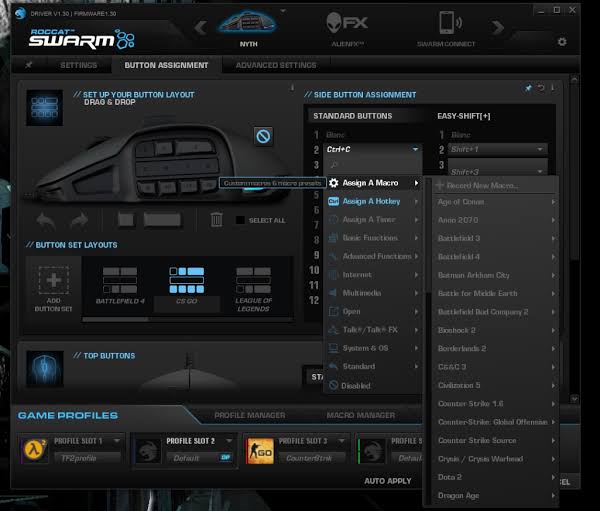Open the Profile Slot 1 dropdown arrow

point(117,441)
